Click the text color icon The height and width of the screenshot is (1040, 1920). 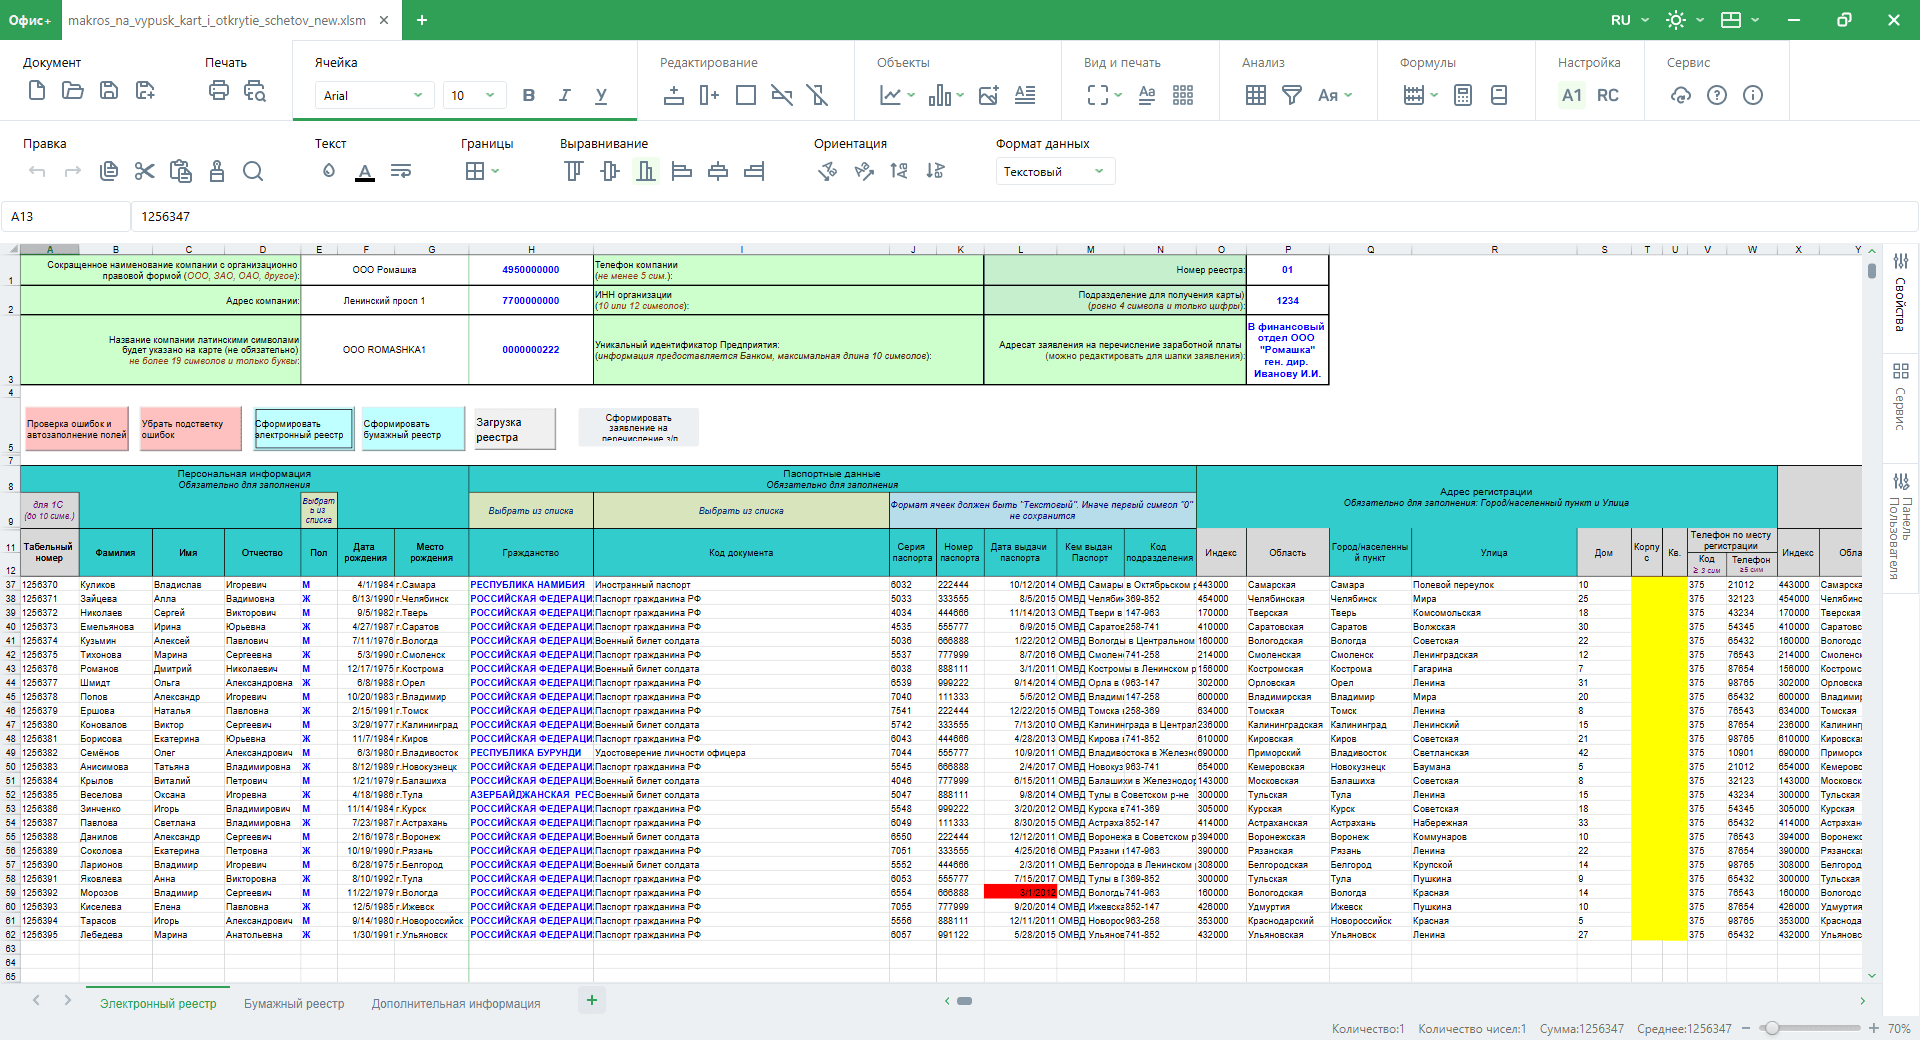(x=365, y=172)
